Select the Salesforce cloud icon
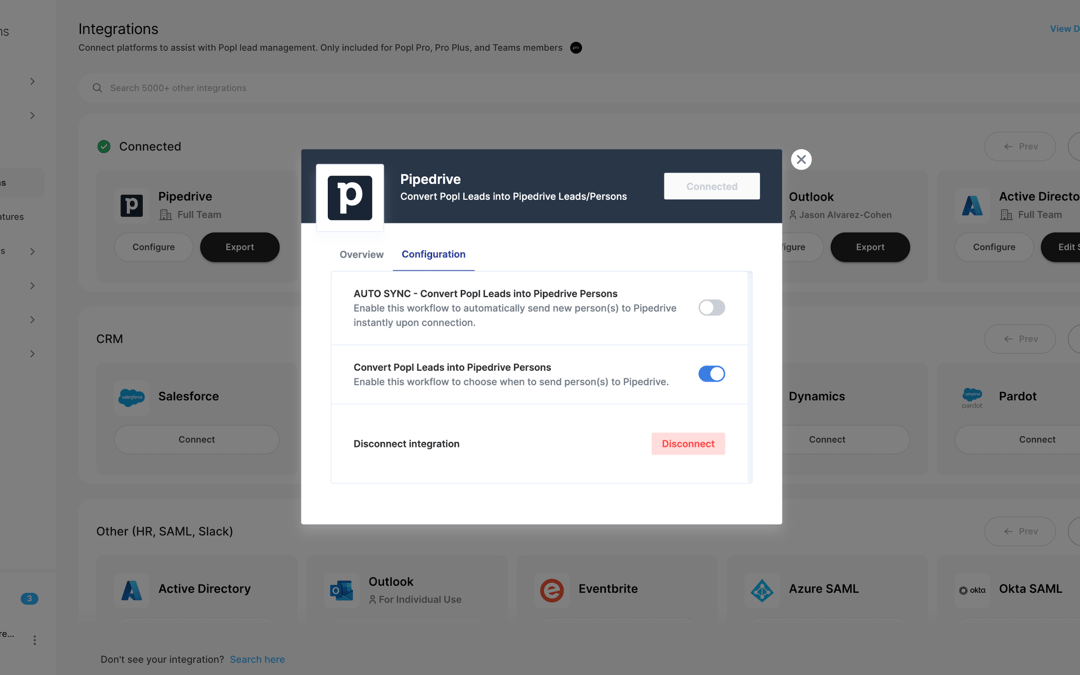 pyautogui.click(x=131, y=397)
